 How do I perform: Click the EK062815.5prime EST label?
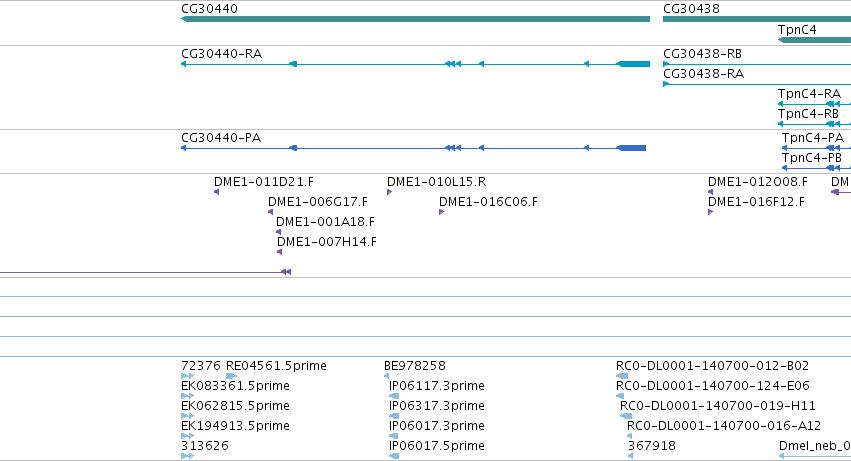click(236, 406)
